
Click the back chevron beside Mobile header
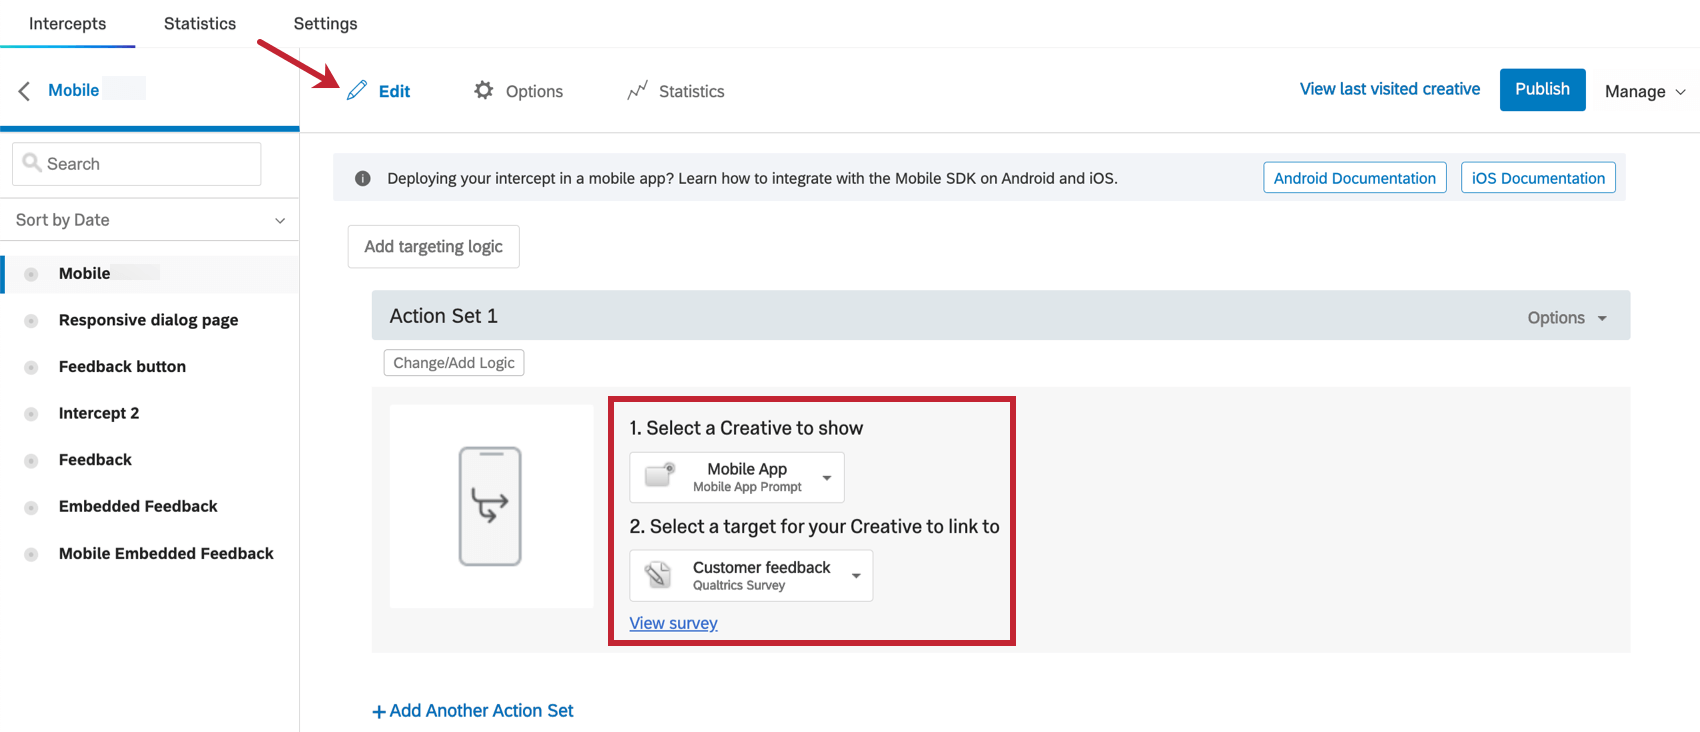click(x=24, y=90)
